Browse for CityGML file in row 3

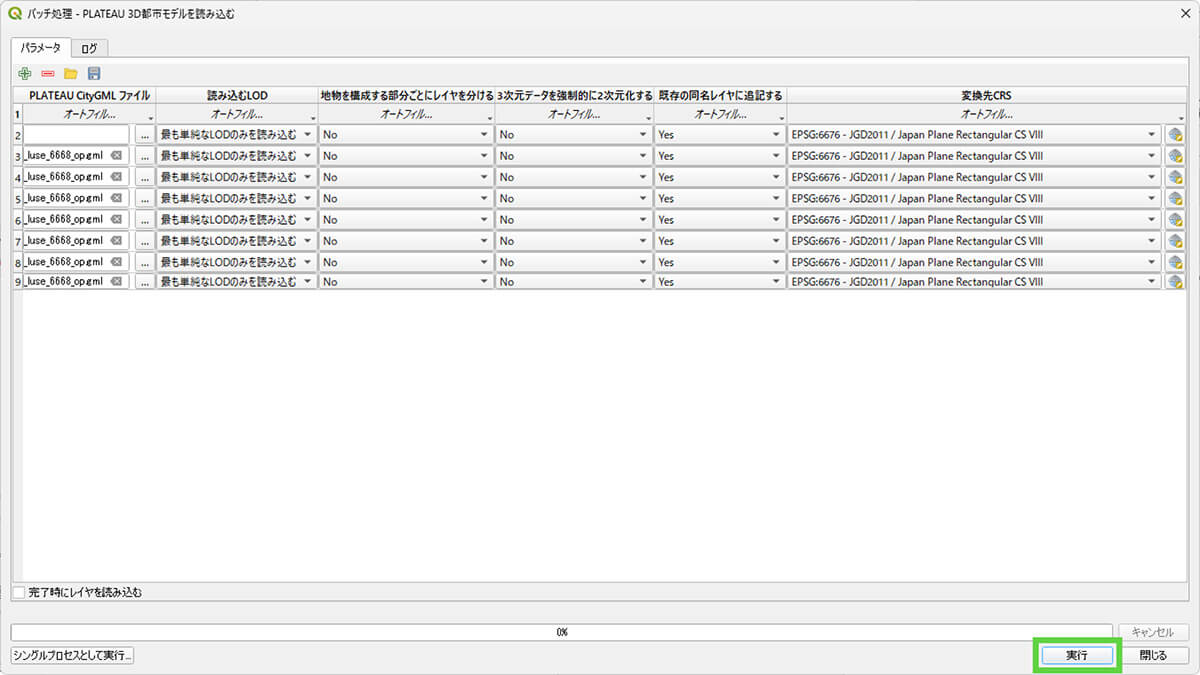pyautogui.click(x=145, y=155)
